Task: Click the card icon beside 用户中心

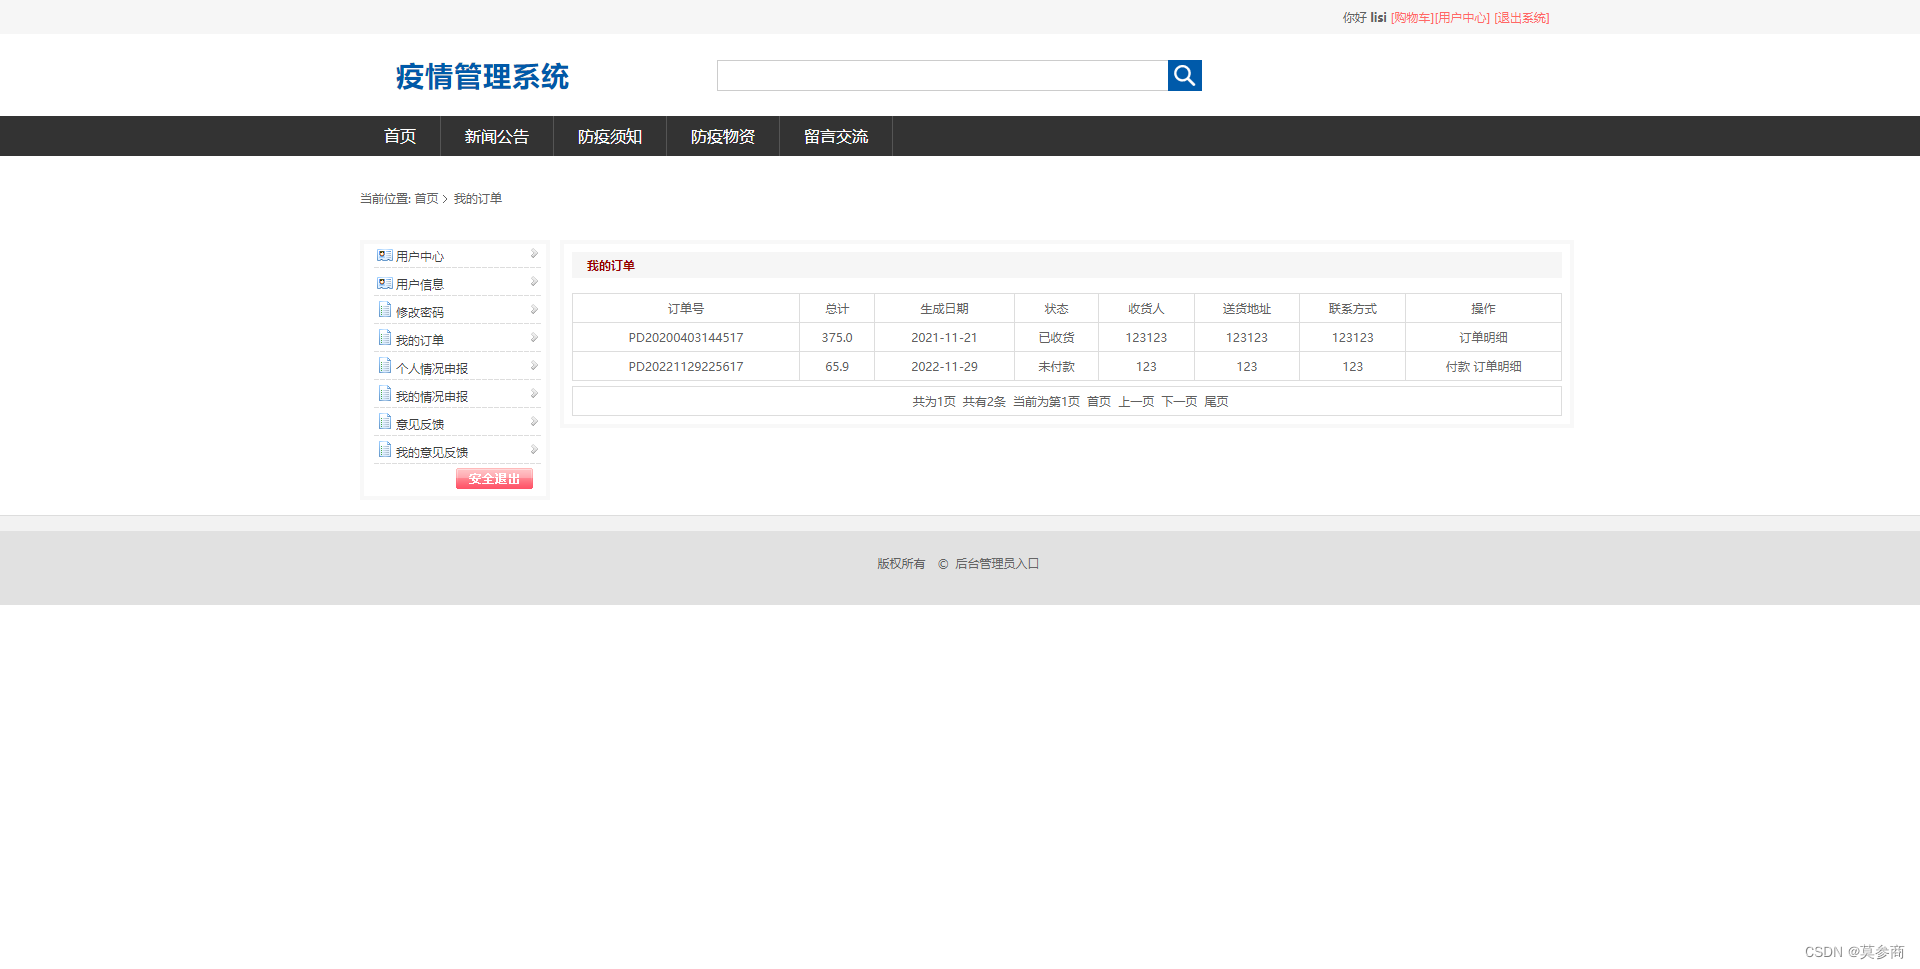Action: [385, 256]
